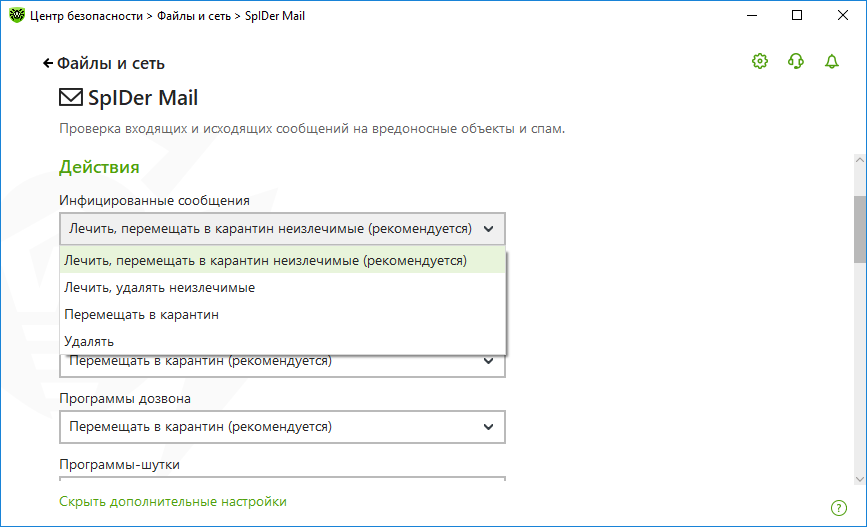Screen dimensions: 867x527
Task: Open support via the headset icon
Action: pyautogui.click(x=796, y=61)
